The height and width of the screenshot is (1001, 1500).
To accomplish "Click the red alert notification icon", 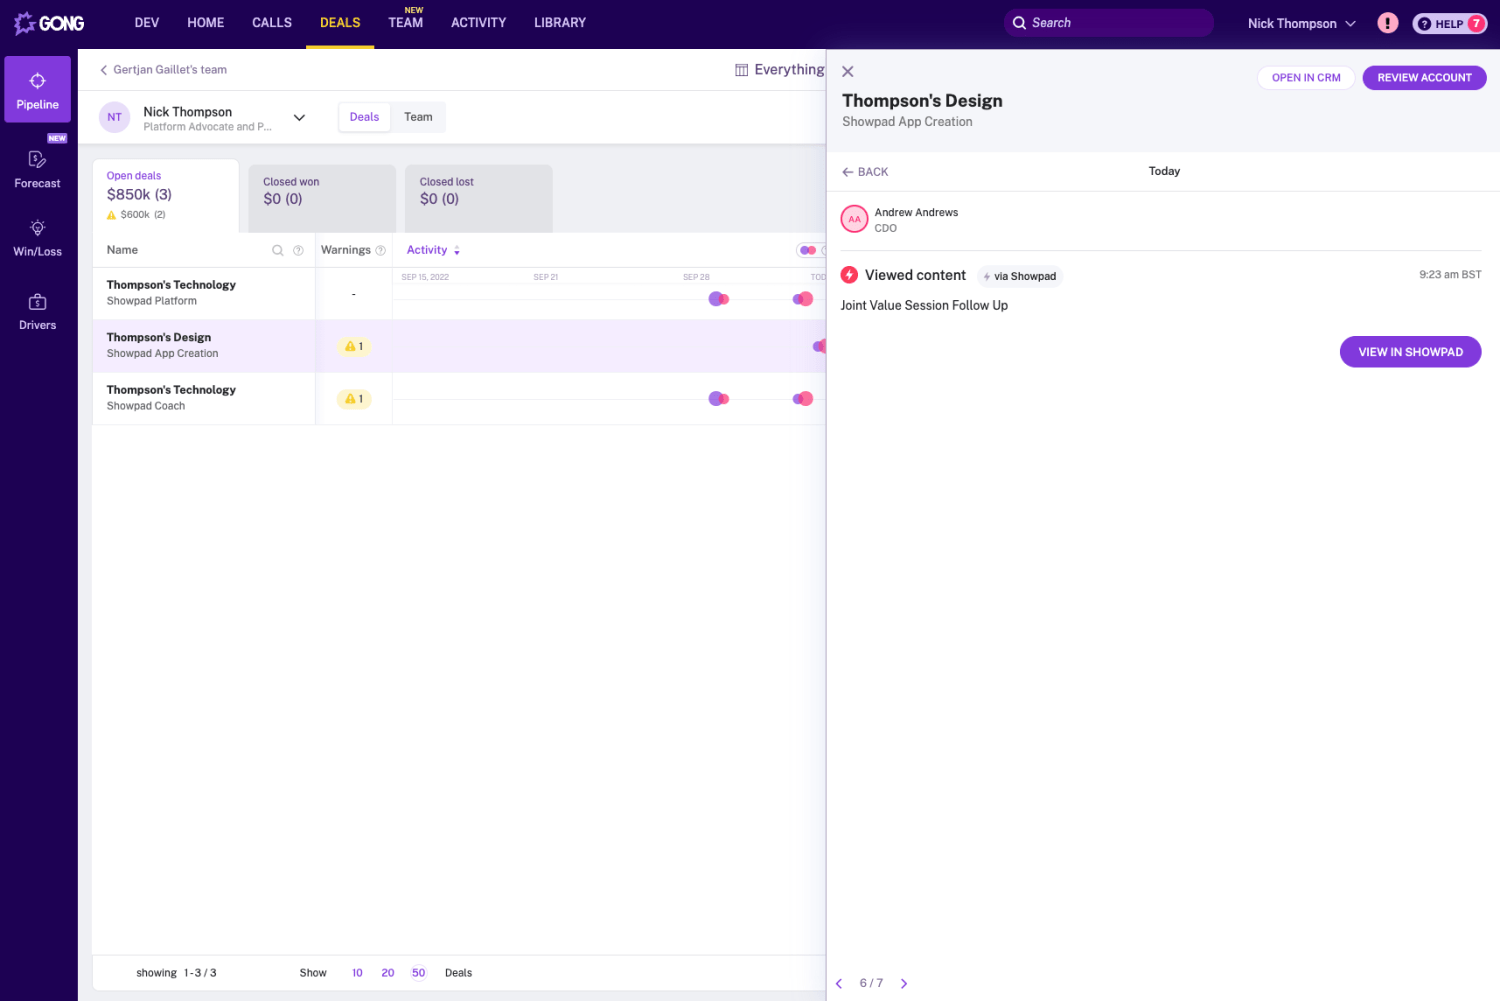I will pos(1387,23).
